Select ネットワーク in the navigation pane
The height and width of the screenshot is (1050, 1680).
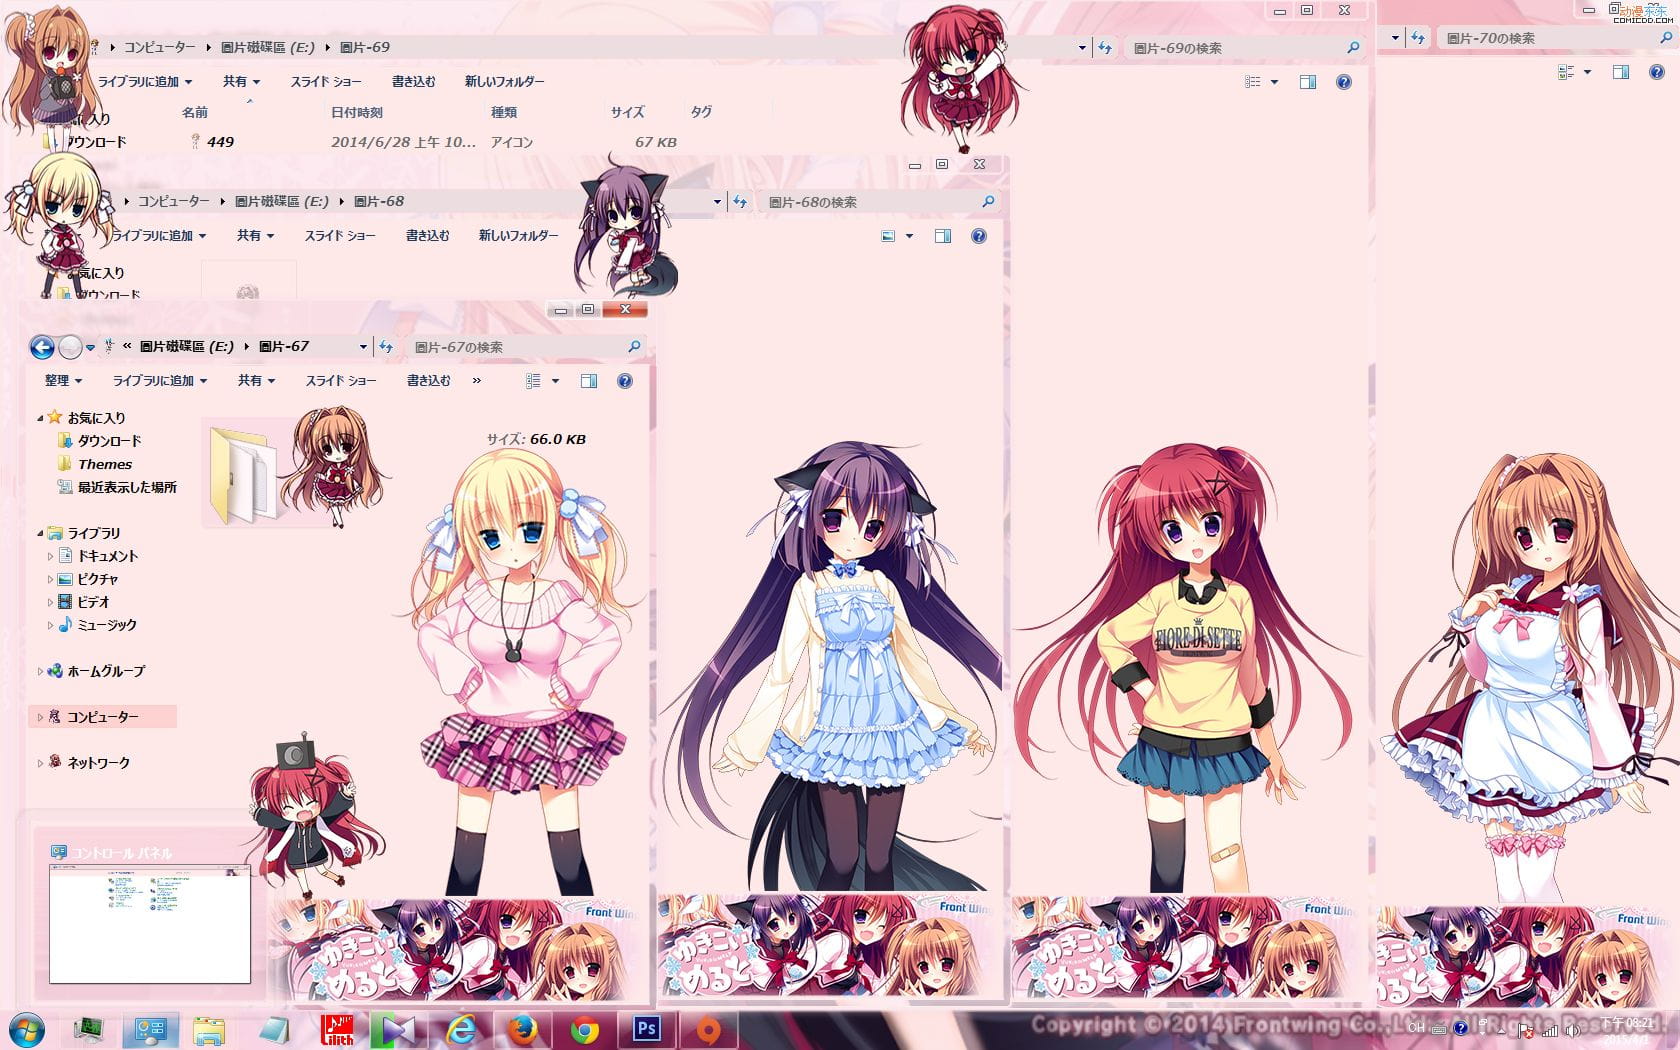coord(88,763)
